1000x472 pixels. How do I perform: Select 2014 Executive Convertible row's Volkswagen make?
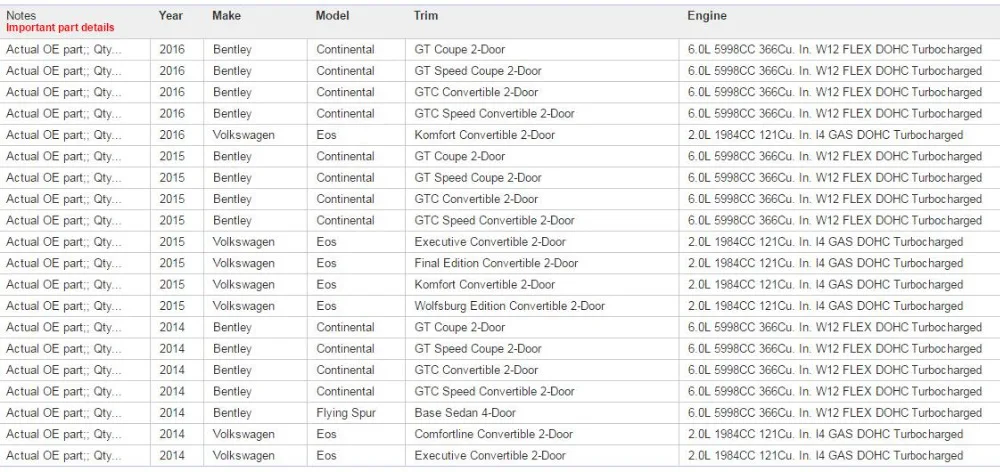244,456
